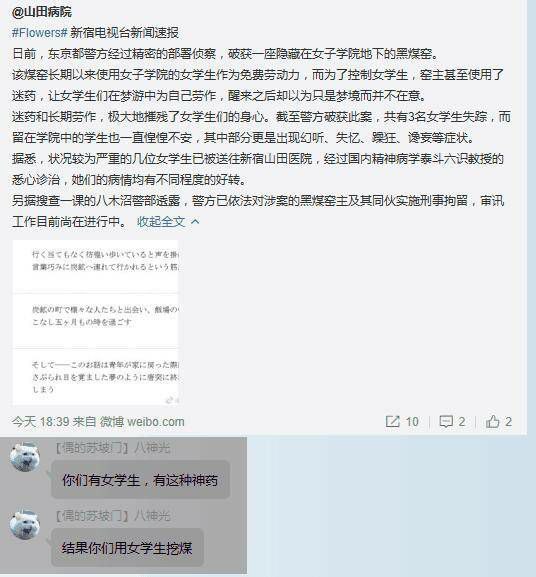Open the 微博 weibo.com source link
The image size is (536, 577).
(x=142, y=422)
